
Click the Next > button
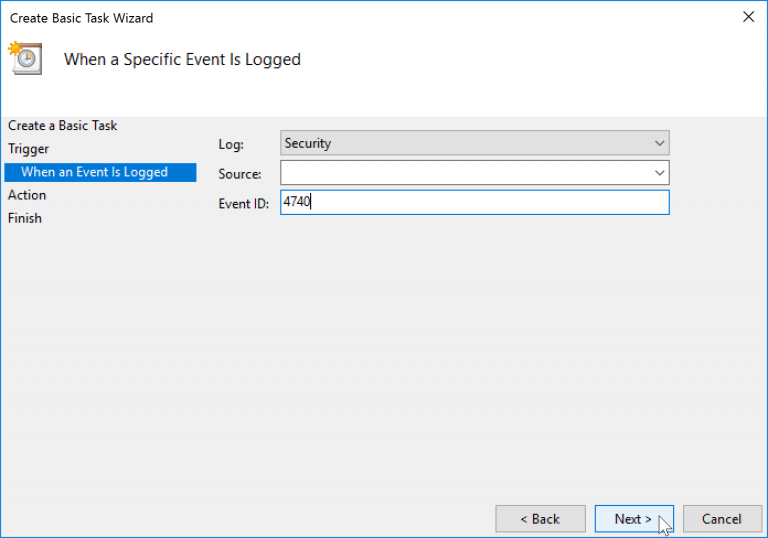(634, 519)
